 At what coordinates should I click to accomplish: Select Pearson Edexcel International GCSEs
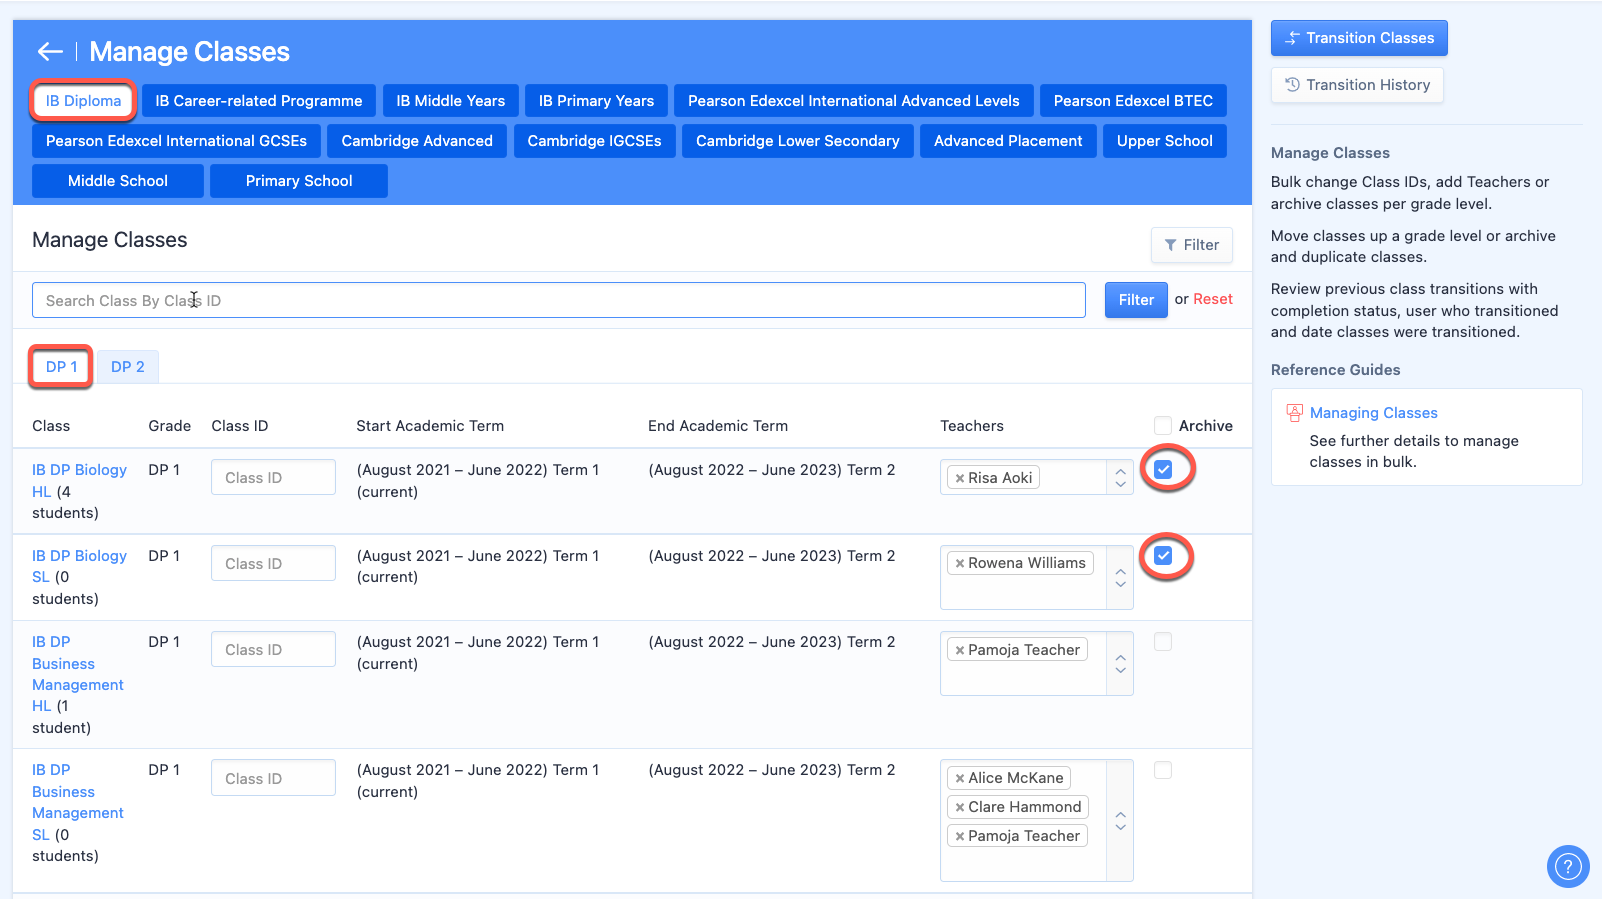click(176, 141)
